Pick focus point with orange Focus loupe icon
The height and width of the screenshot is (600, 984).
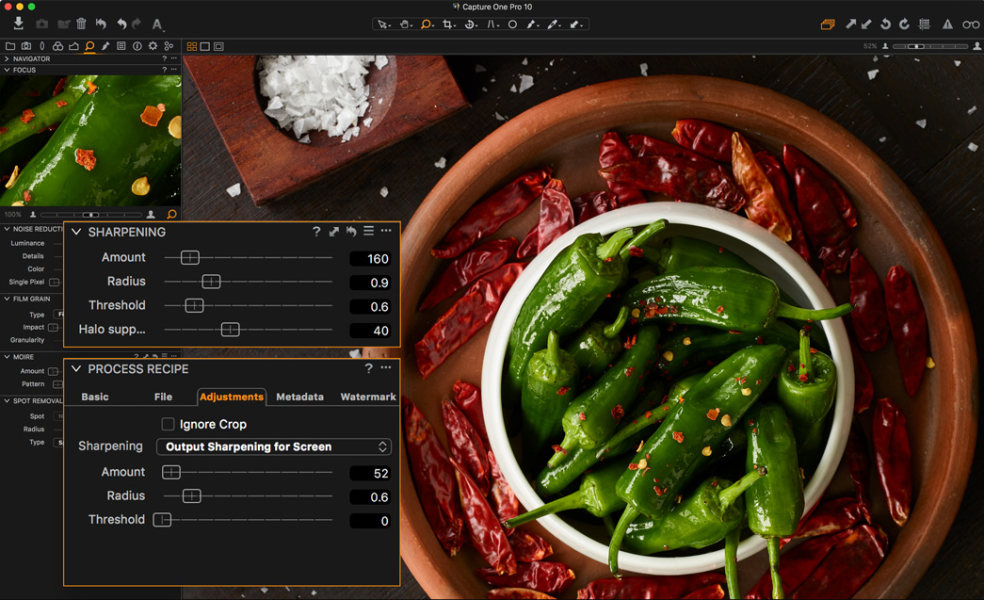172,214
